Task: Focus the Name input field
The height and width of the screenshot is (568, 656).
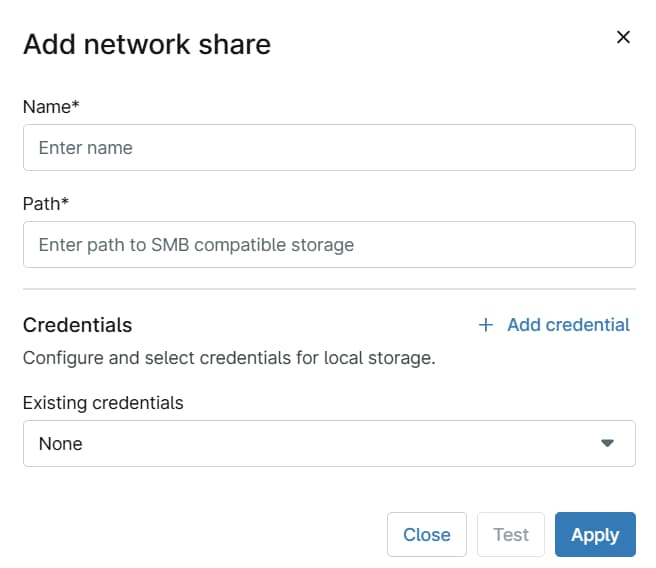Action: coord(329,148)
